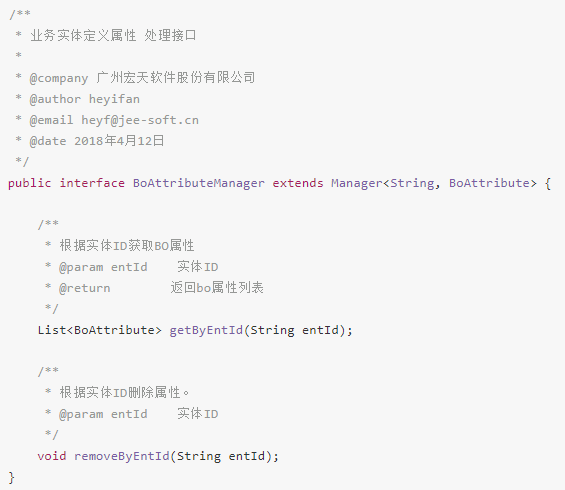Click the 'void' return type keyword
The height and width of the screenshot is (490, 565).
click(52, 456)
